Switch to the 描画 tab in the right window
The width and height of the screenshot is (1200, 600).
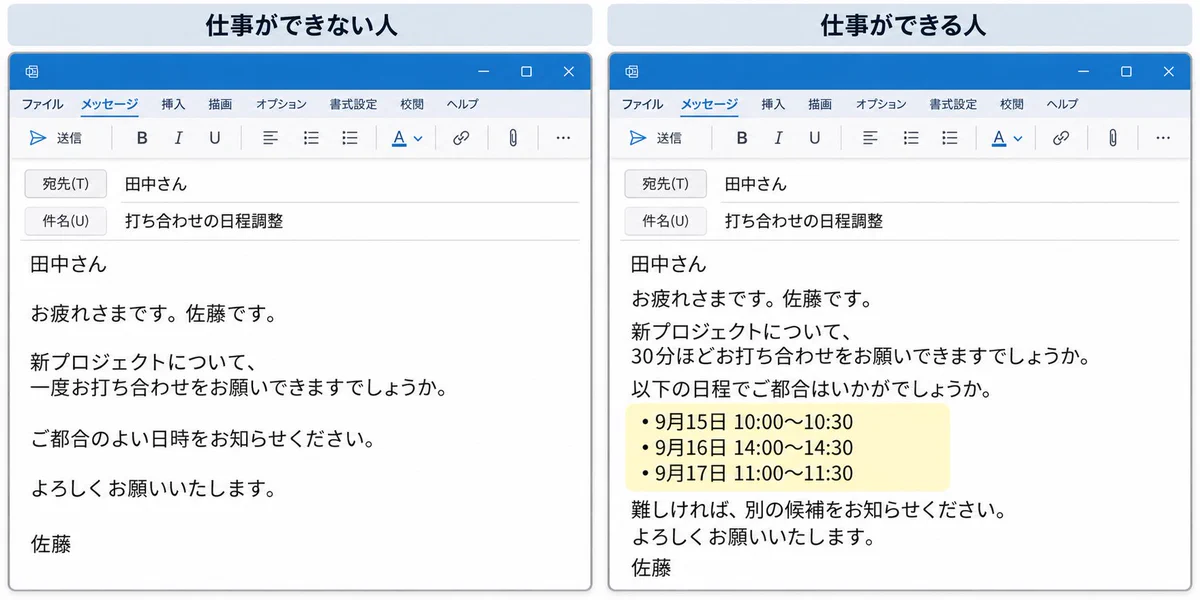(820, 104)
